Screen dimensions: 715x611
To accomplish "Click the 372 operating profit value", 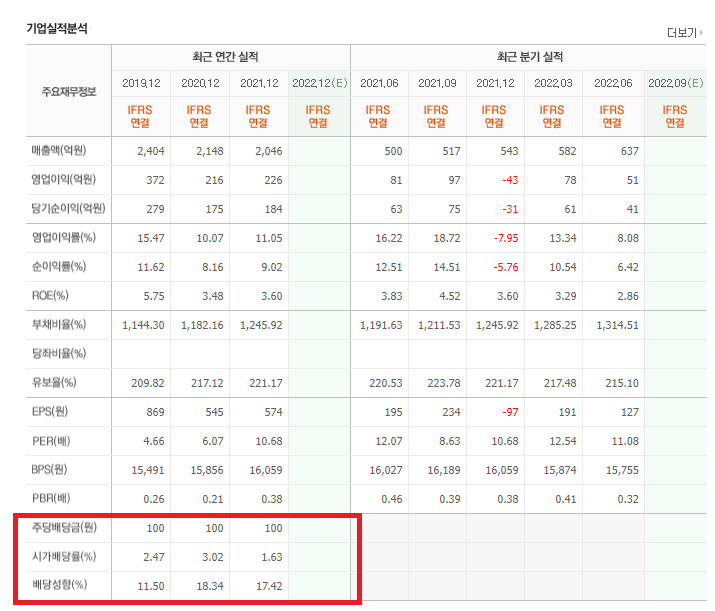I will 155,180.
